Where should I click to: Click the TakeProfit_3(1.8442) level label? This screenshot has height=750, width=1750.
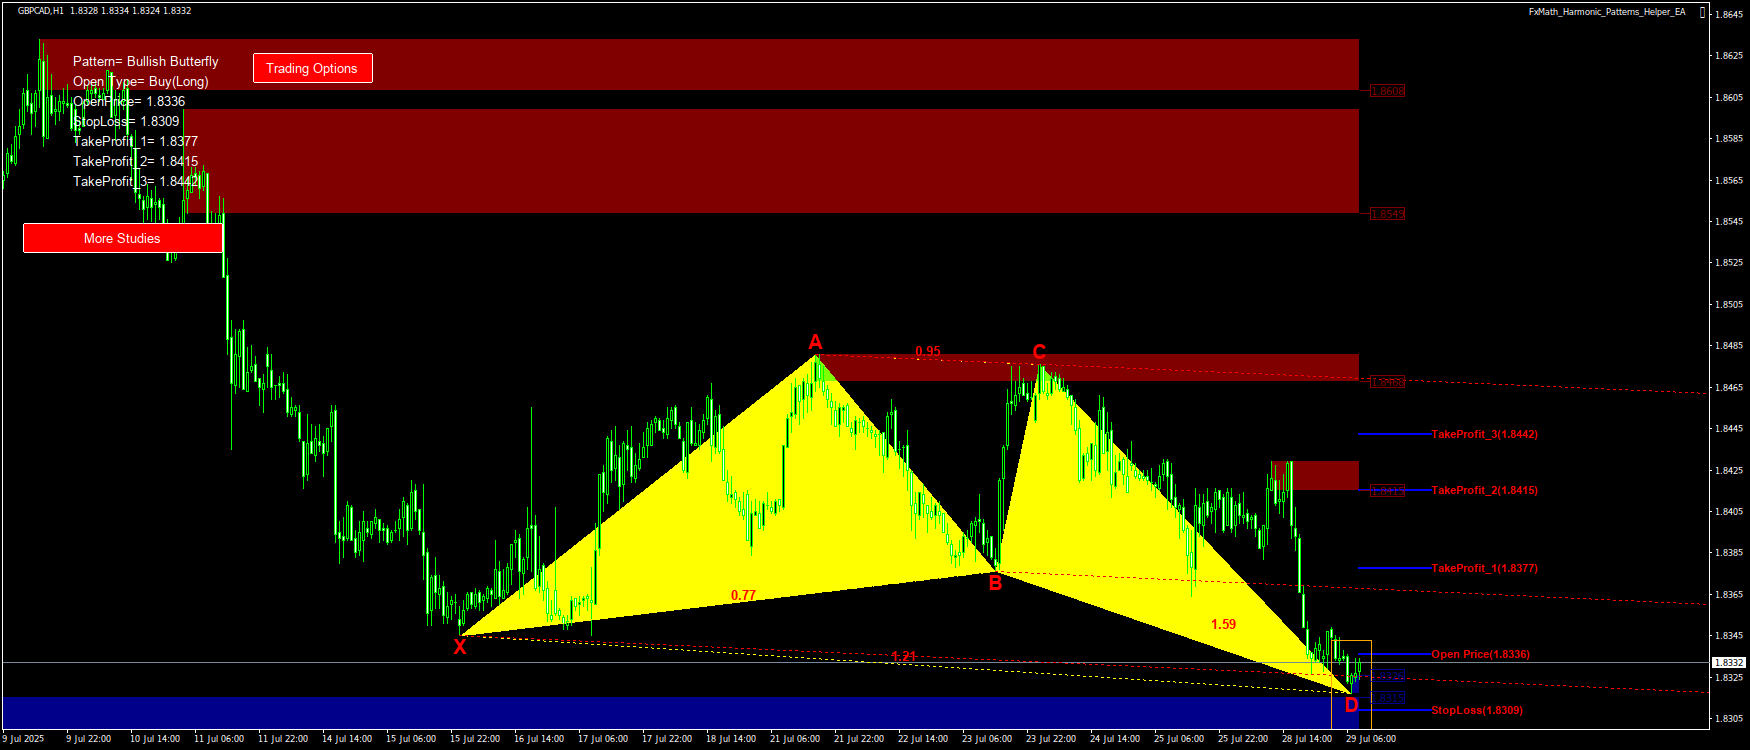point(1484,434)
